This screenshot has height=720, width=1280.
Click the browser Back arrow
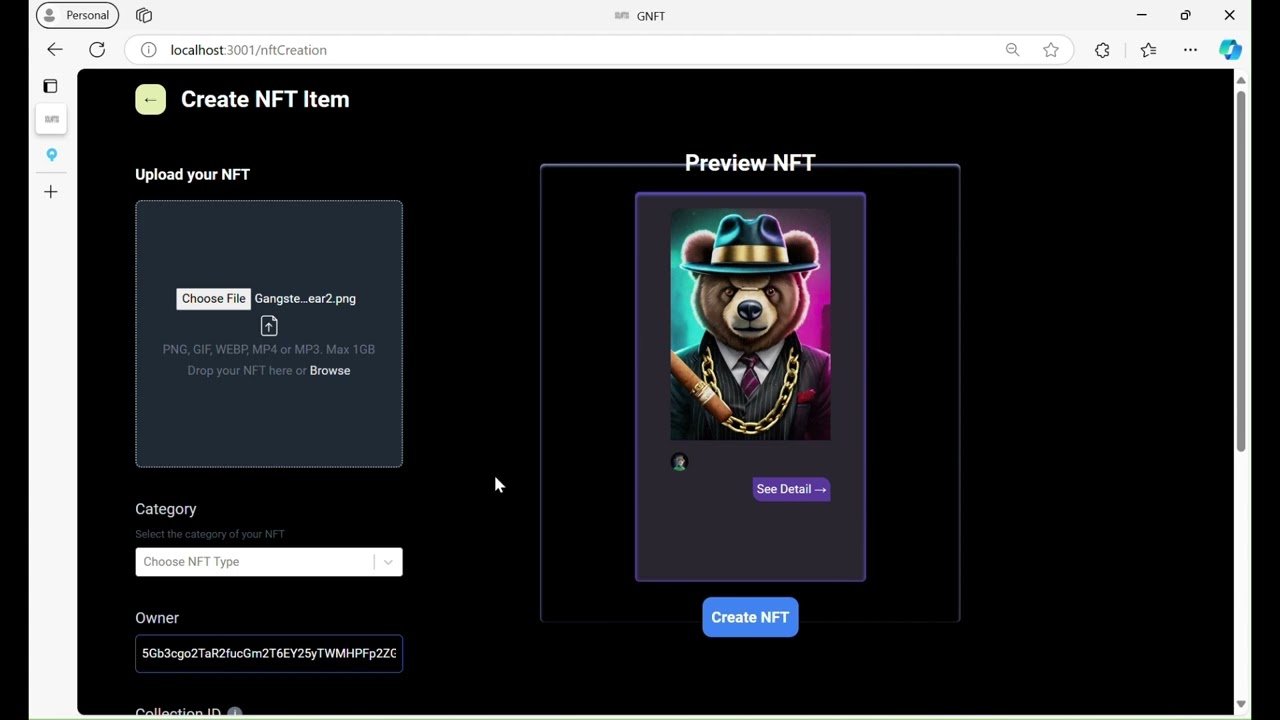[x=55, y=50]
